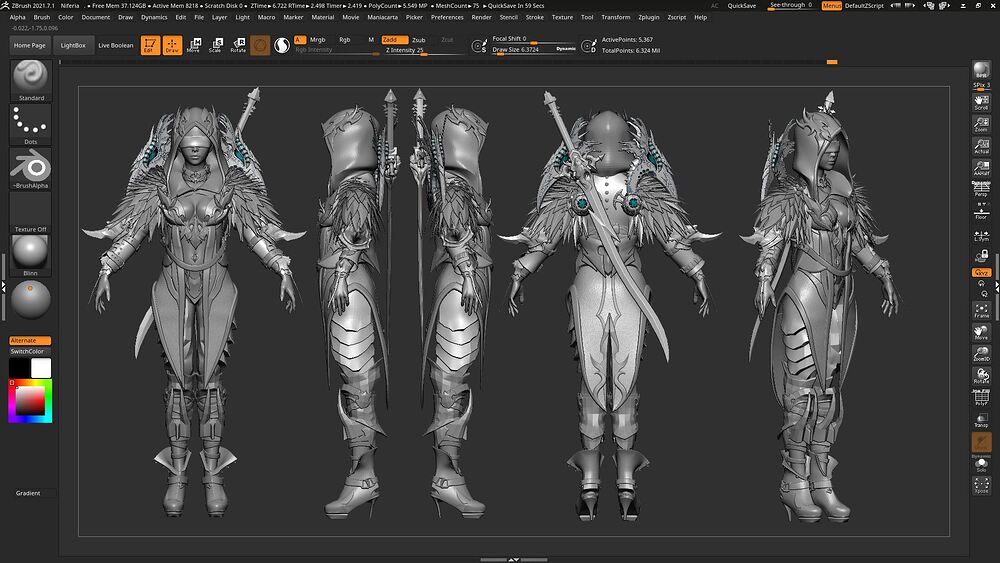This screenshot has height=563, width=1000.
Task: Enable Mrgb paint mode
Action: [x=318, y=40]
